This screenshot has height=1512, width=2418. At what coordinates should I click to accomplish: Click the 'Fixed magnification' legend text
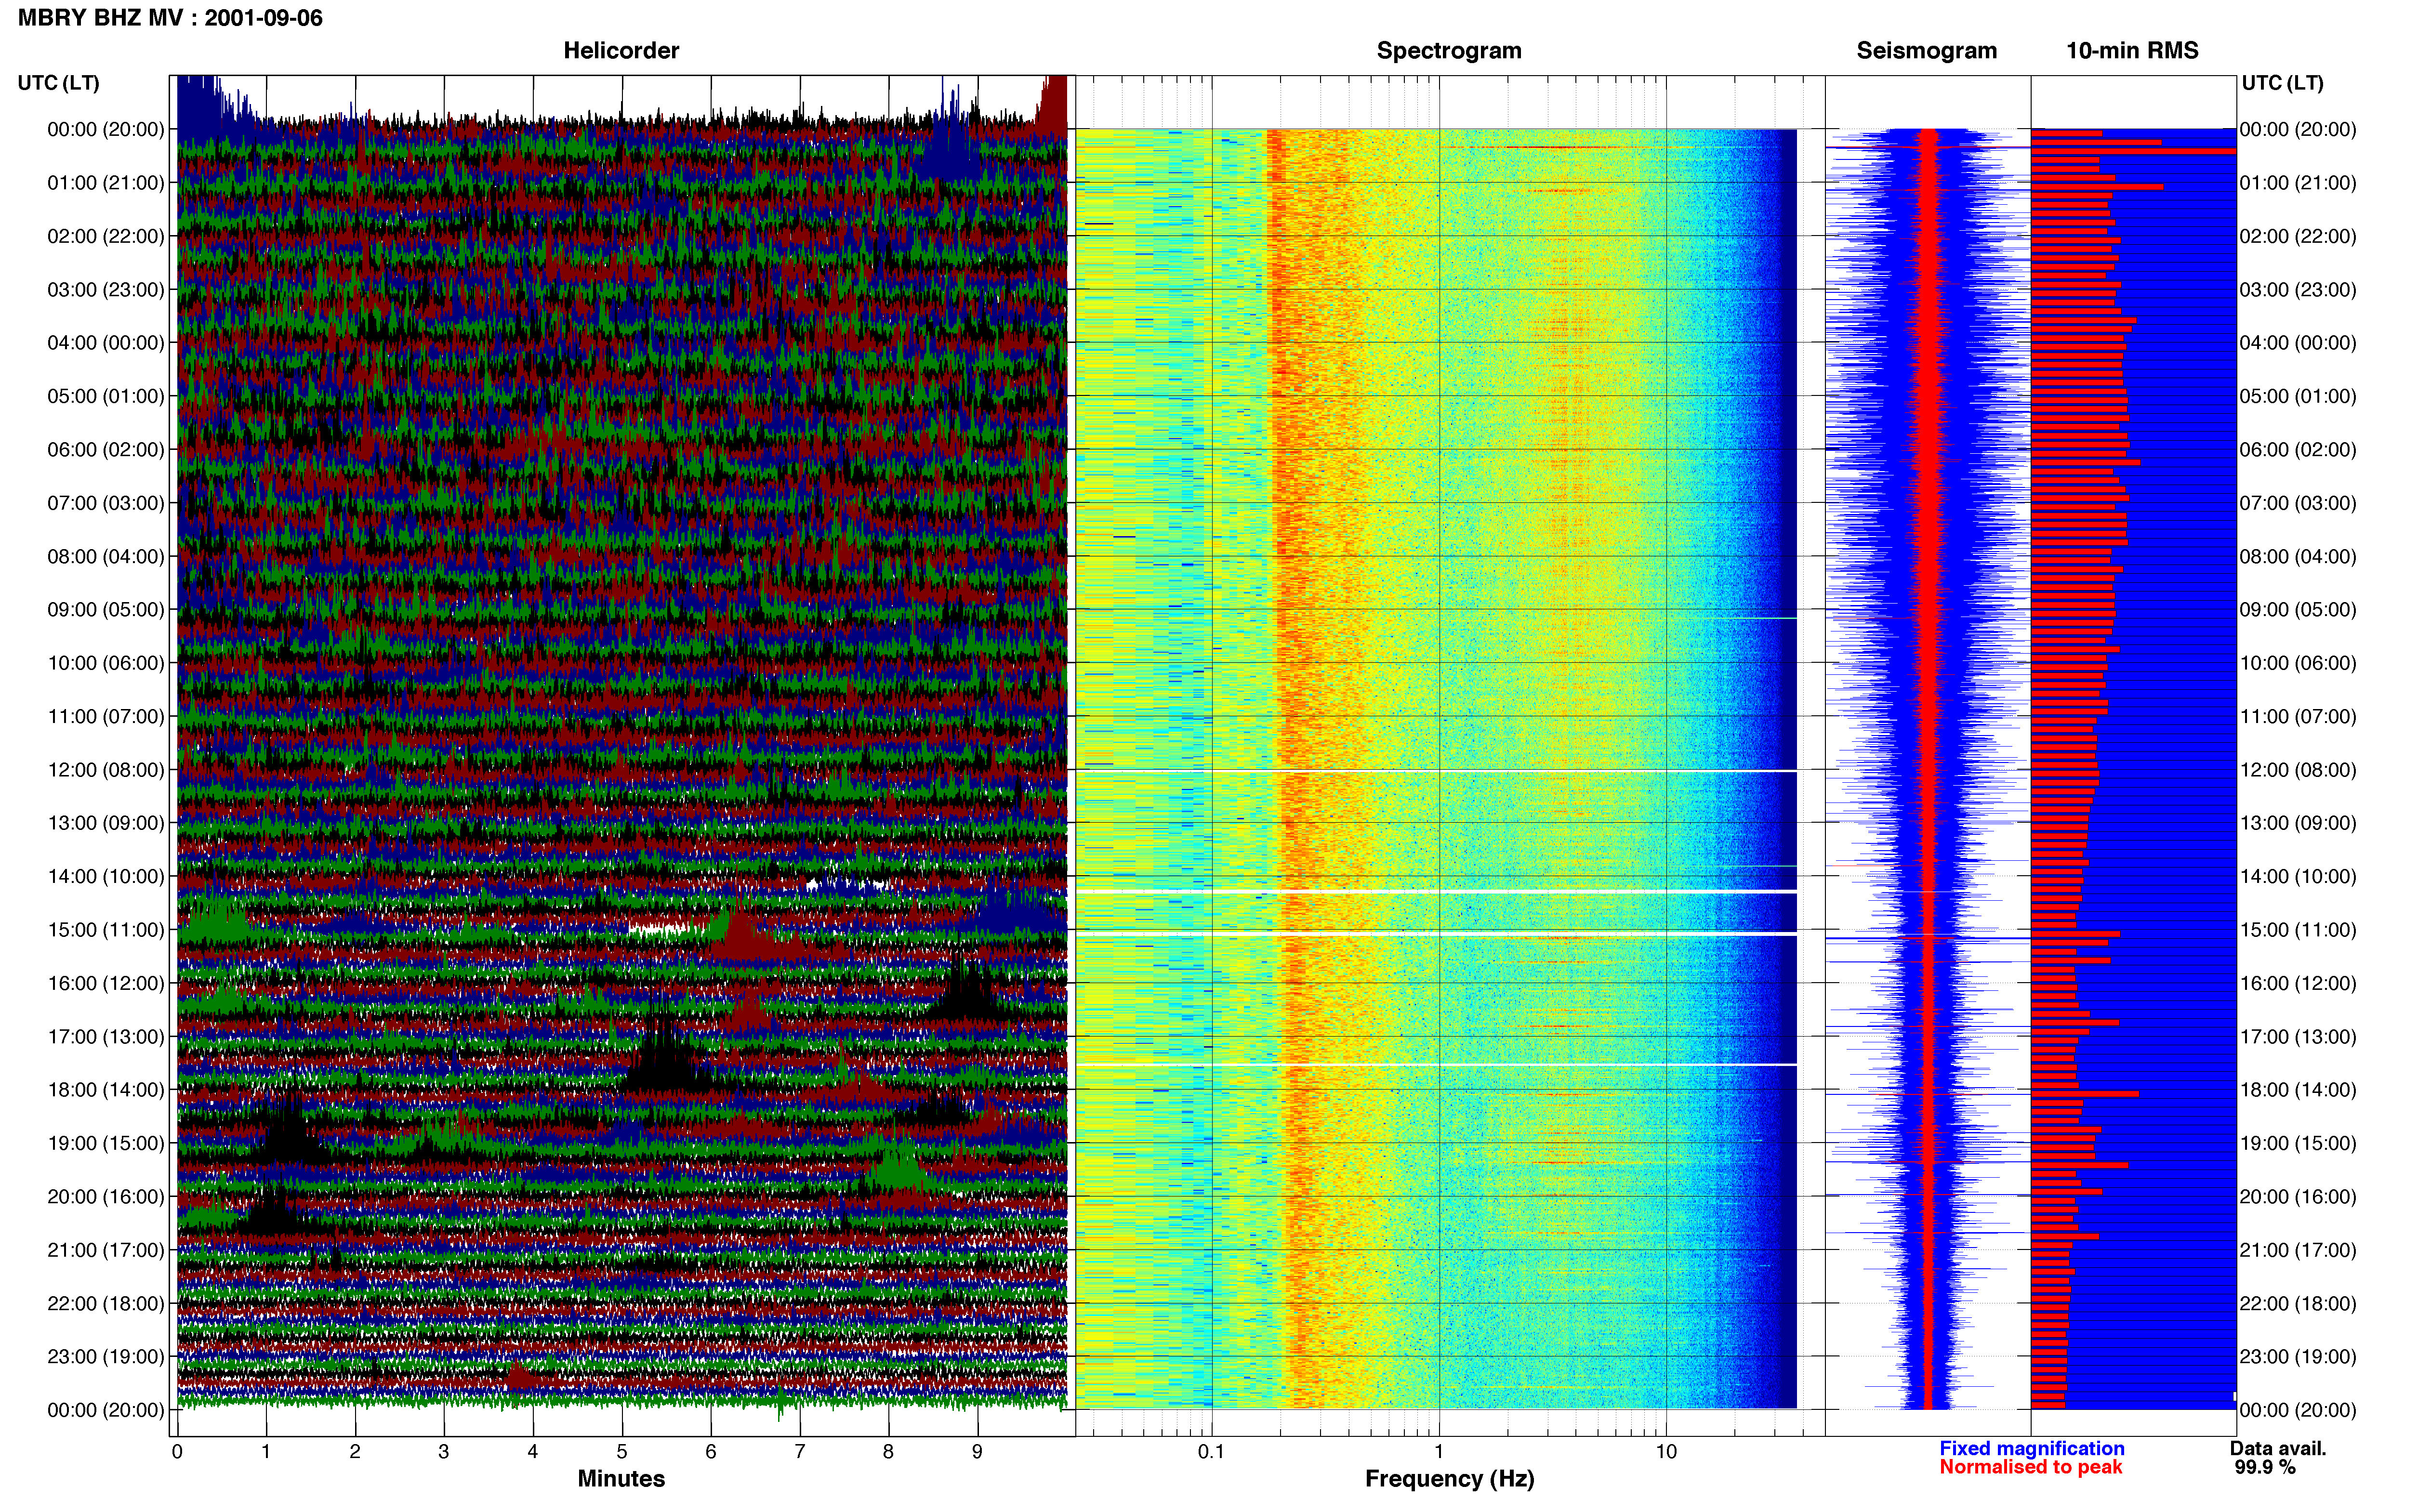(2031, 1448)
